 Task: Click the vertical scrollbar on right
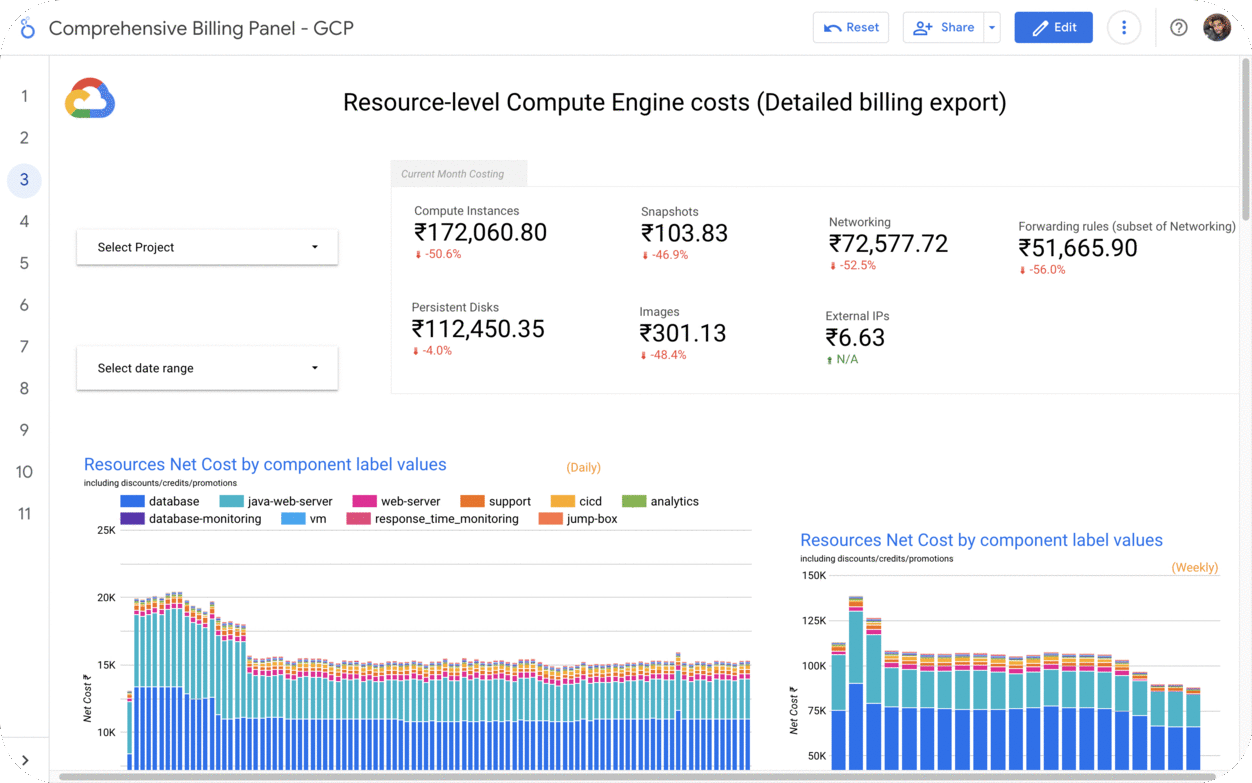pyautogui.click(x=1245, y=140)
